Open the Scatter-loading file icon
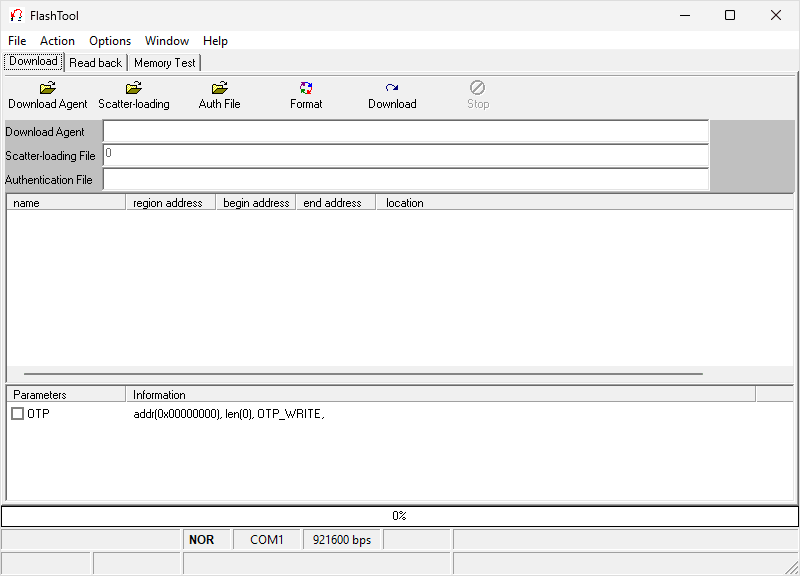800x576 pixels. (134, 88)
